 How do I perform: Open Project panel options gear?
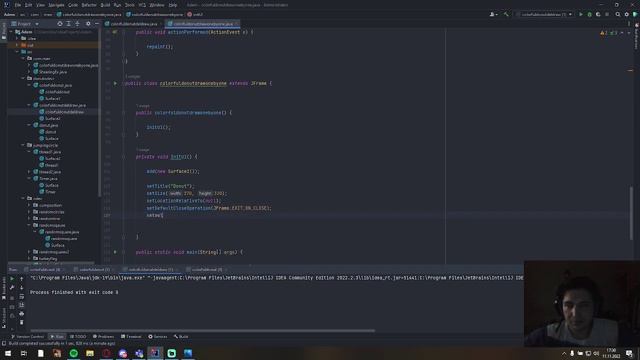click(88, 24)
